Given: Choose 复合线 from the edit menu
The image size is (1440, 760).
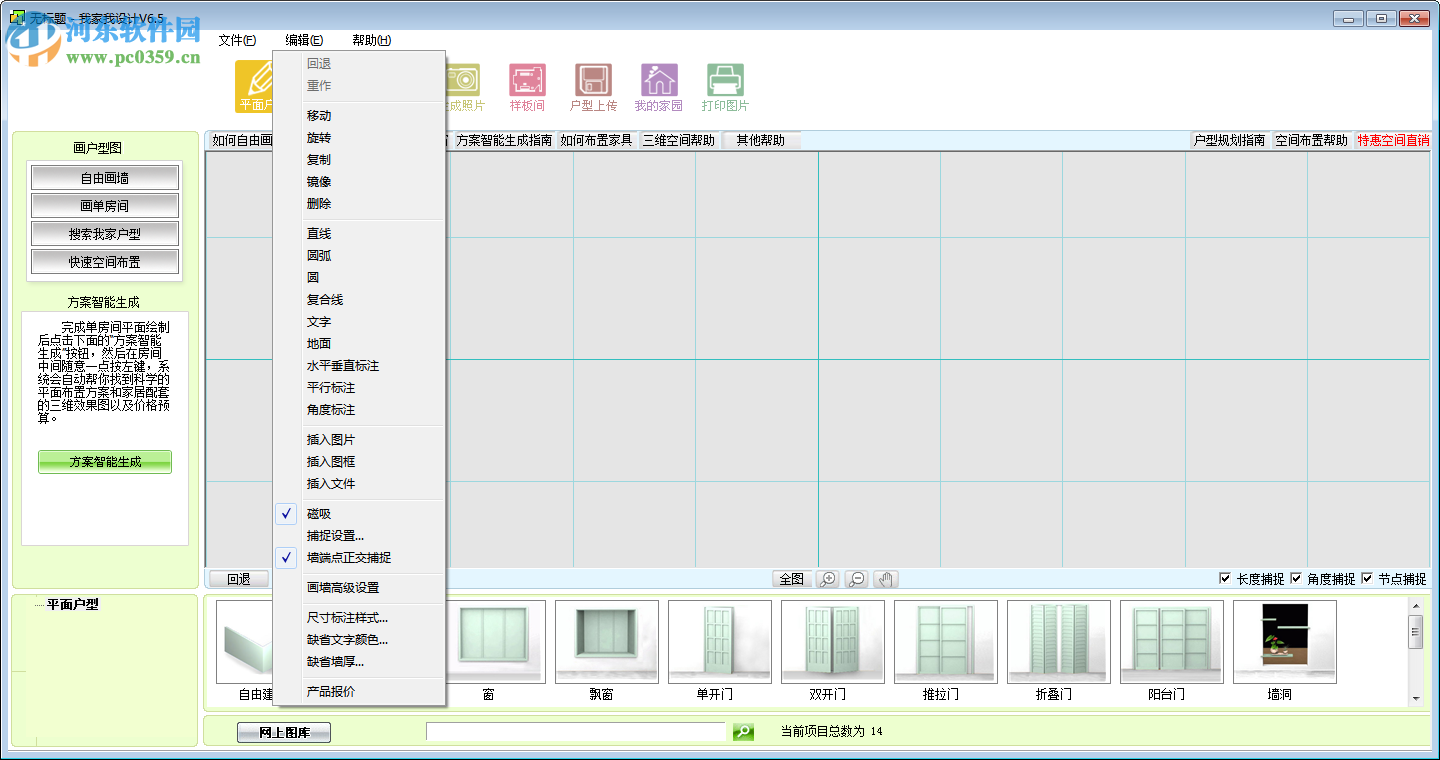Looking at the screenshot, I should [x=360, y=300].
